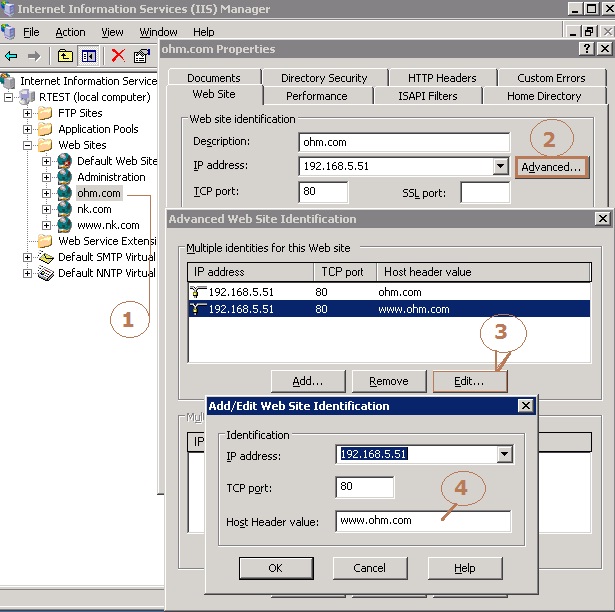Click Help in Add/Edit Web Site Identification
This screenshot has width=615, height=612.
click(x=465, y=568)
